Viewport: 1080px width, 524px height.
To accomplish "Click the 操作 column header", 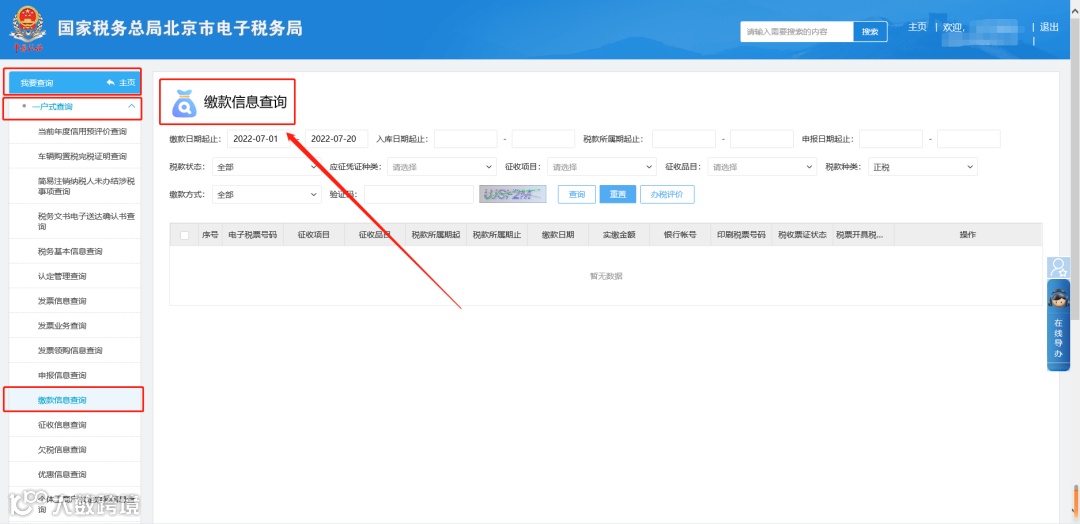I will [968, 235].
